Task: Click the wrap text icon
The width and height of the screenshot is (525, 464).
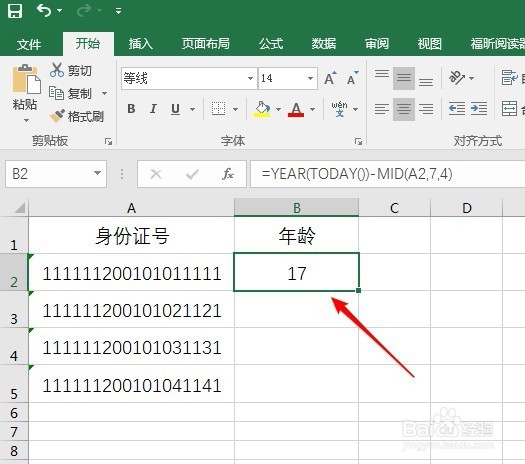Action: coord(509,78)
